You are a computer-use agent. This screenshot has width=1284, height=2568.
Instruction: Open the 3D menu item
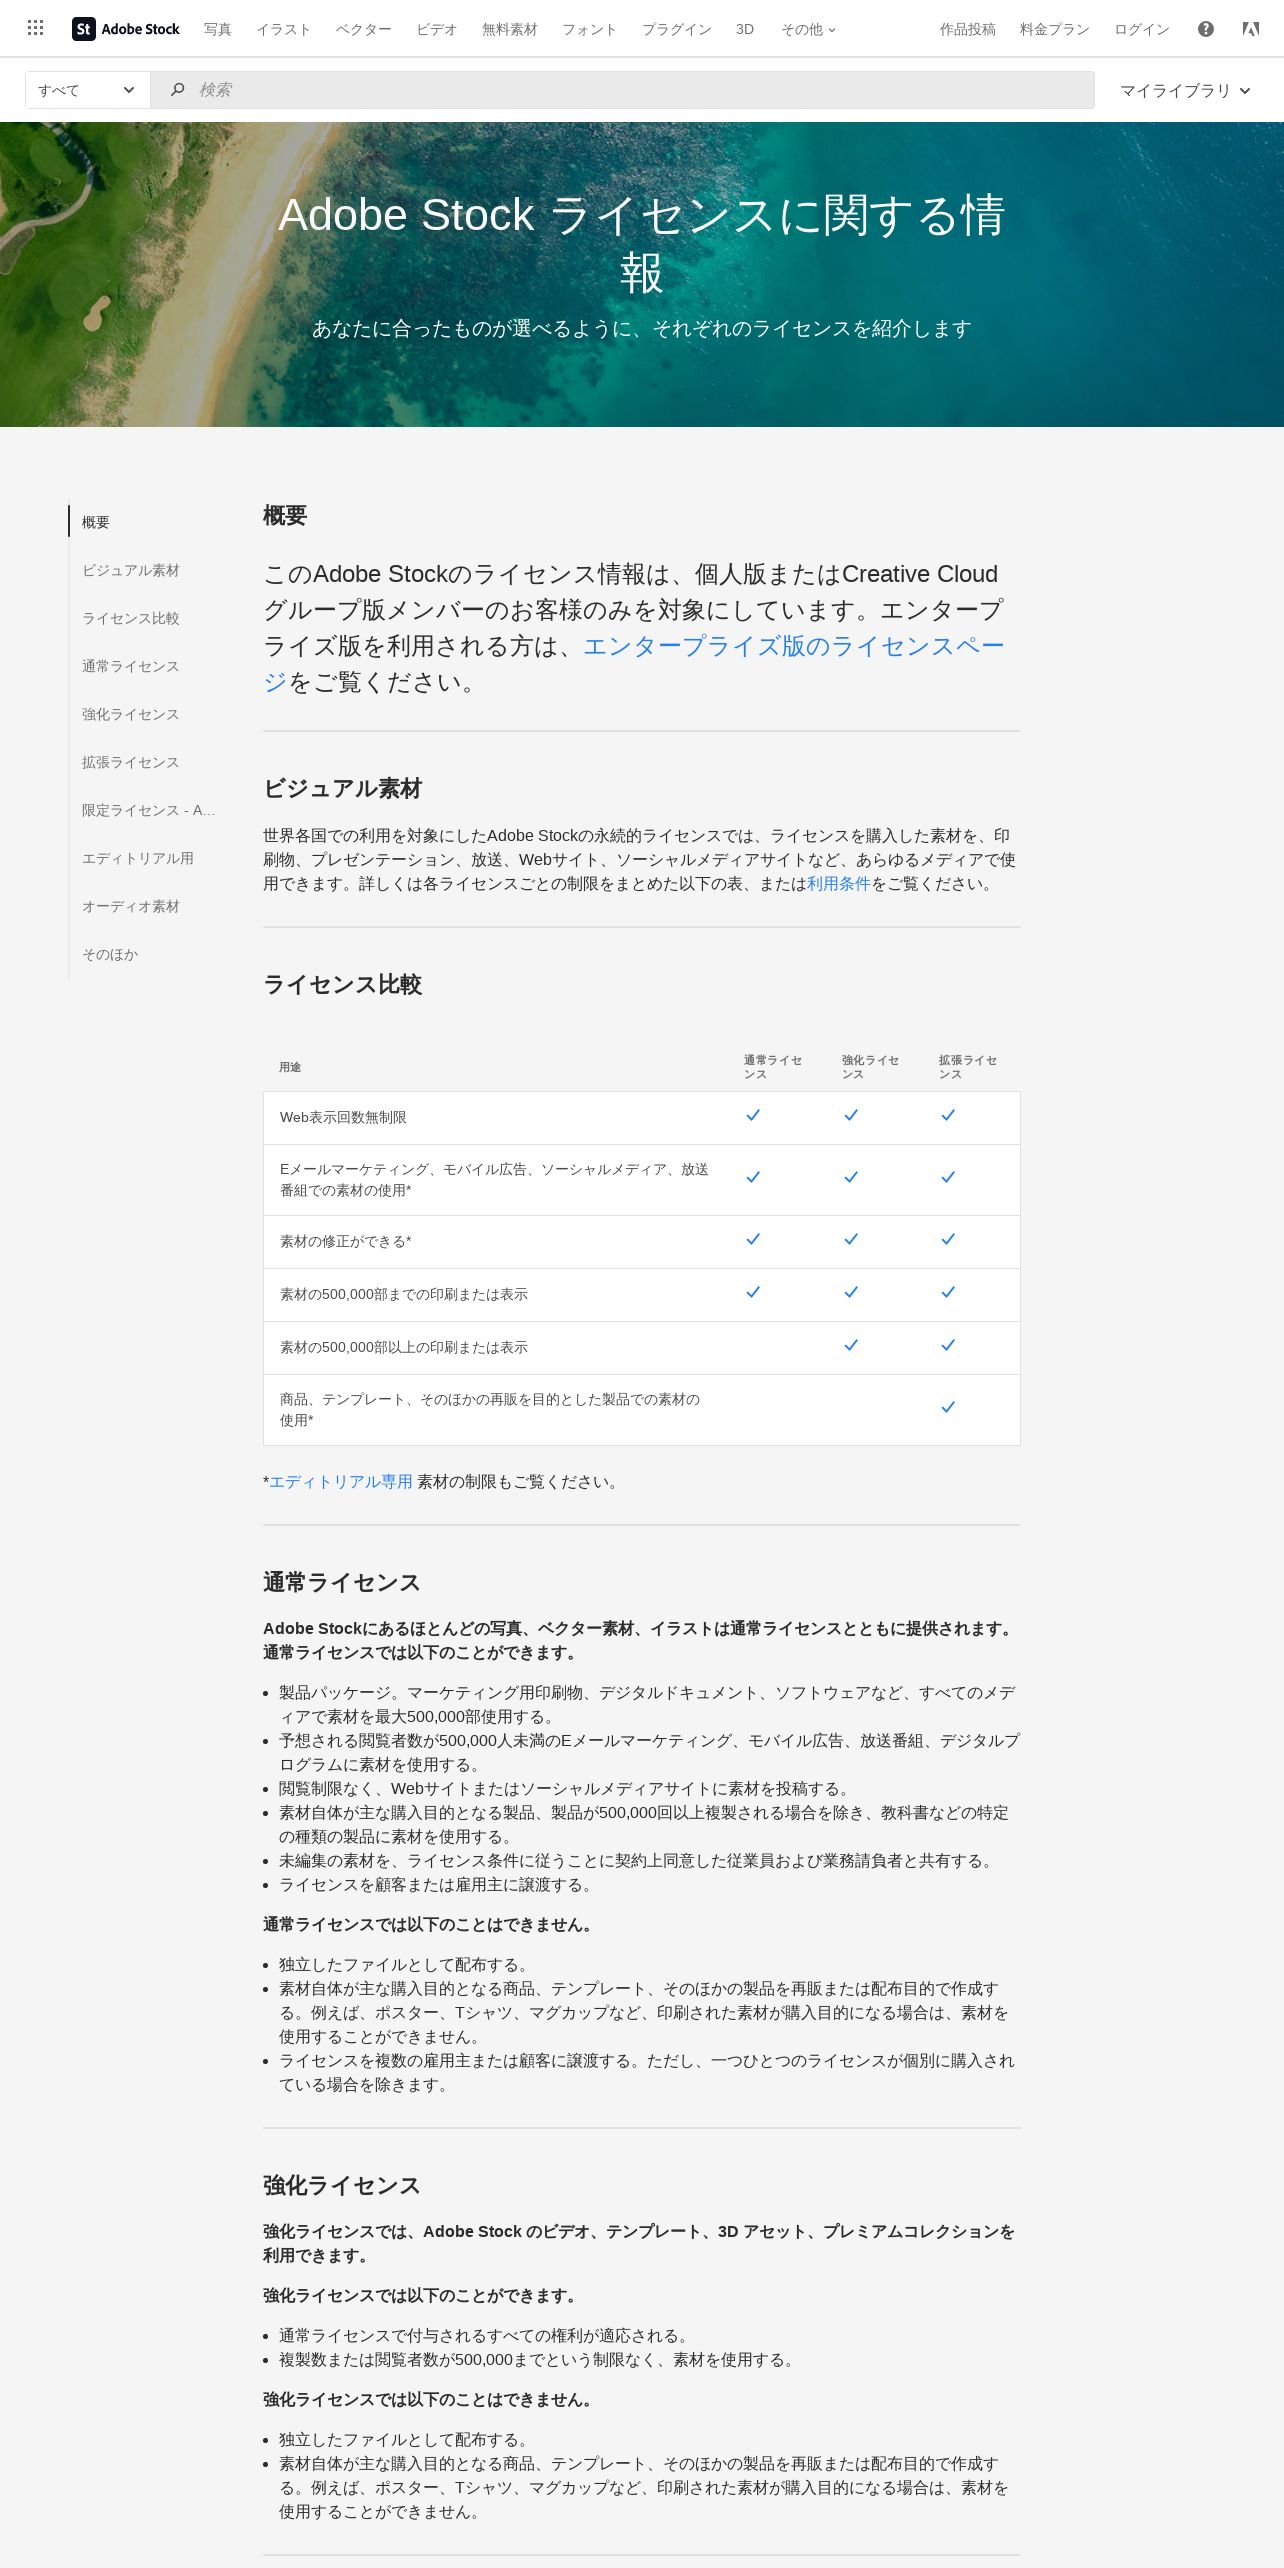[x=745, y=30]
